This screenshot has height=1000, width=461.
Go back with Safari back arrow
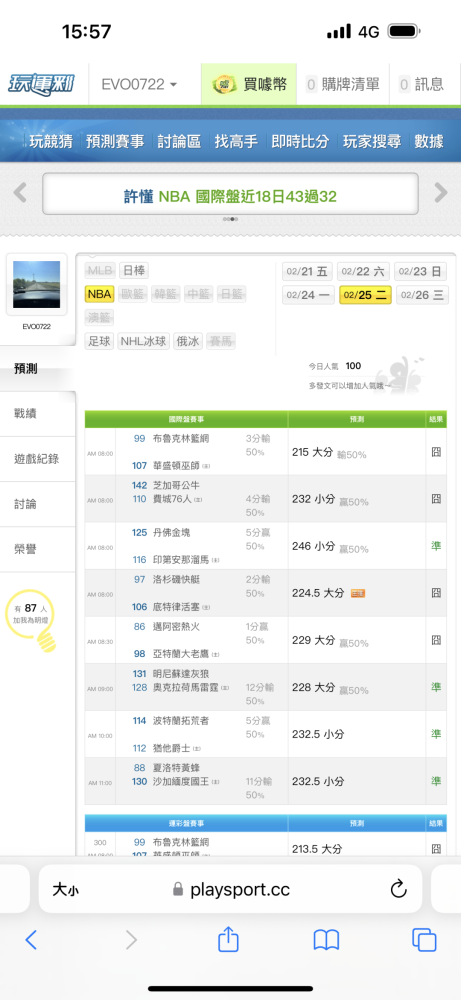point(31,939)
